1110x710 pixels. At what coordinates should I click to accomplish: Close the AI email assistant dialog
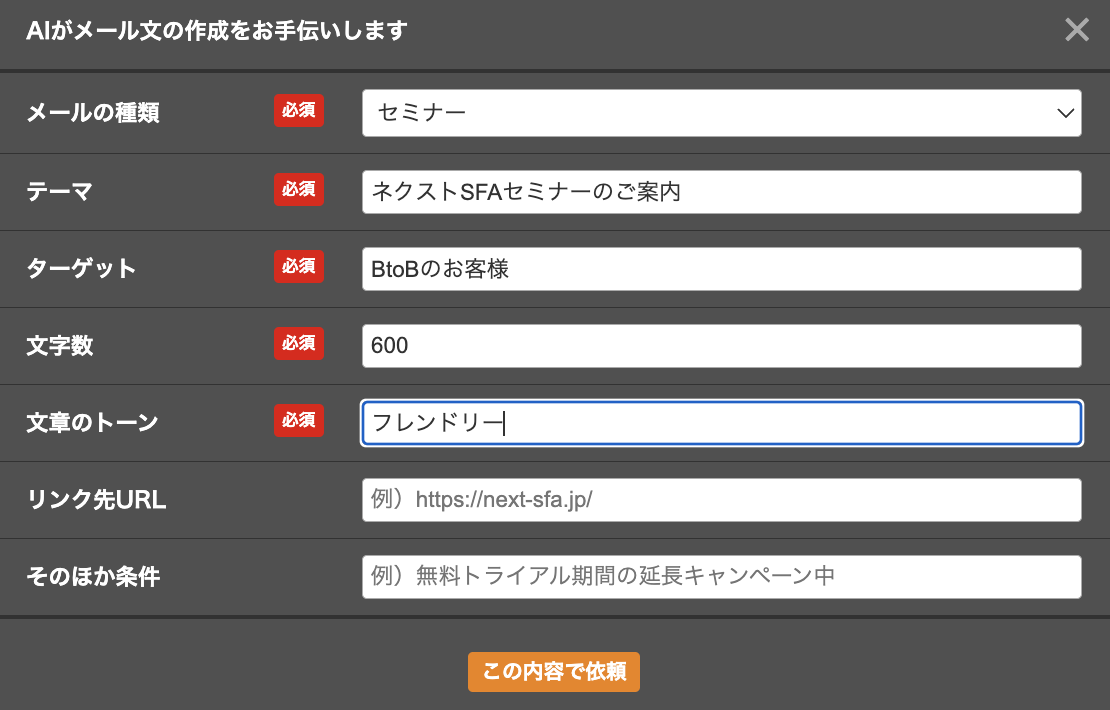click(1076, 30)
